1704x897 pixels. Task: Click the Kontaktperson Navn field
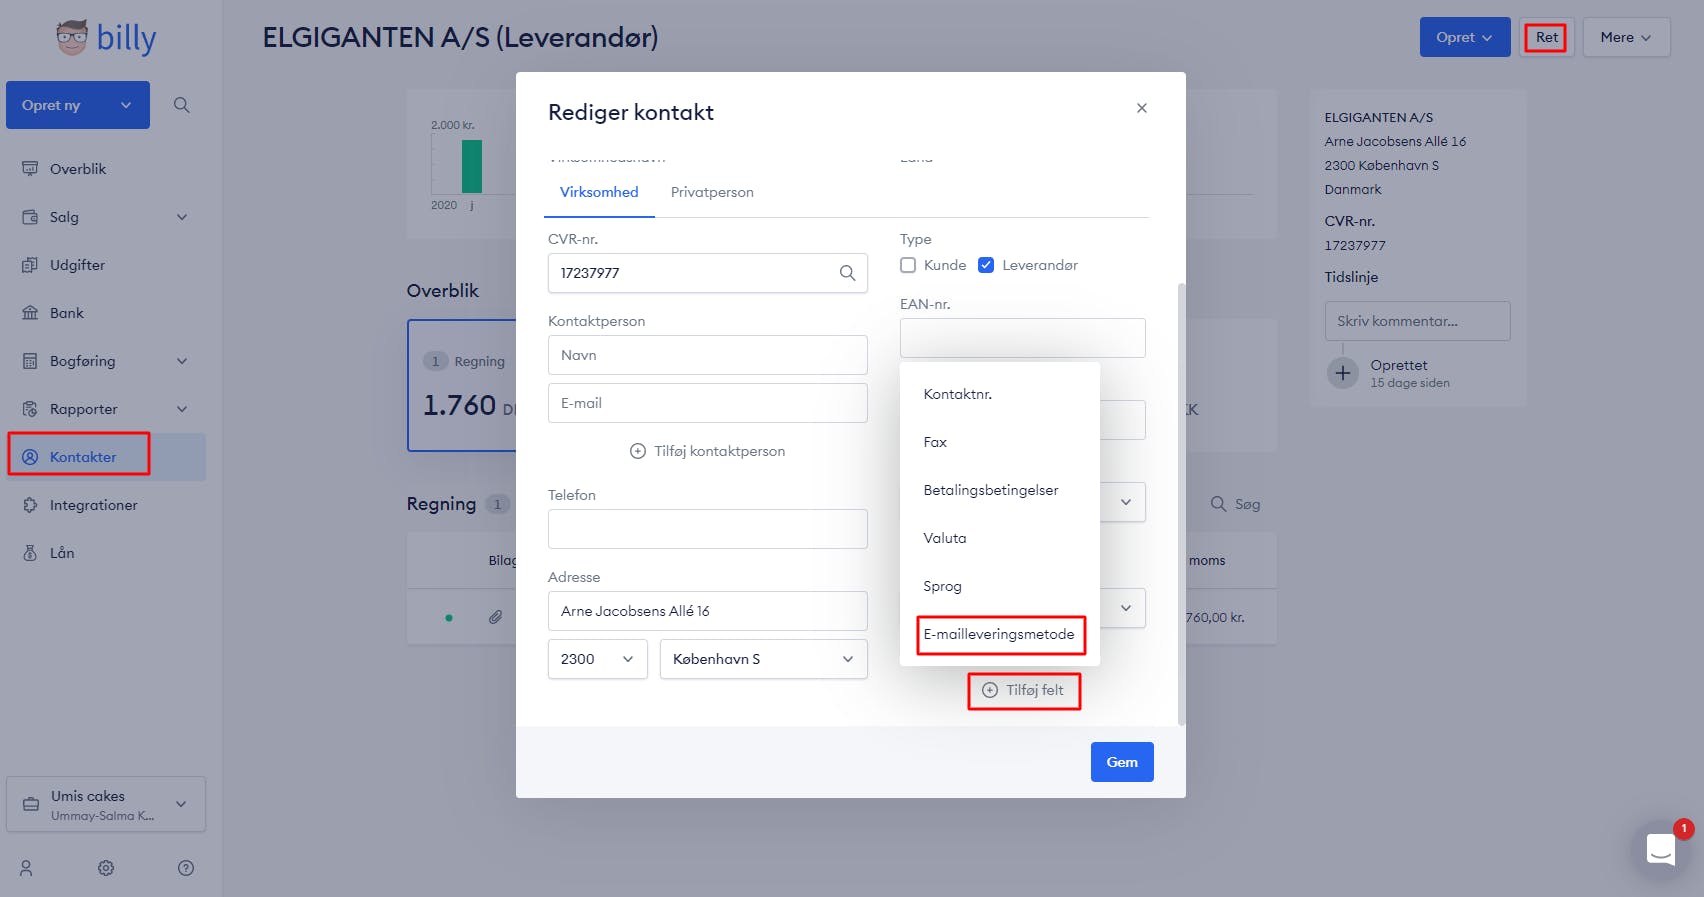pos(708,355)
